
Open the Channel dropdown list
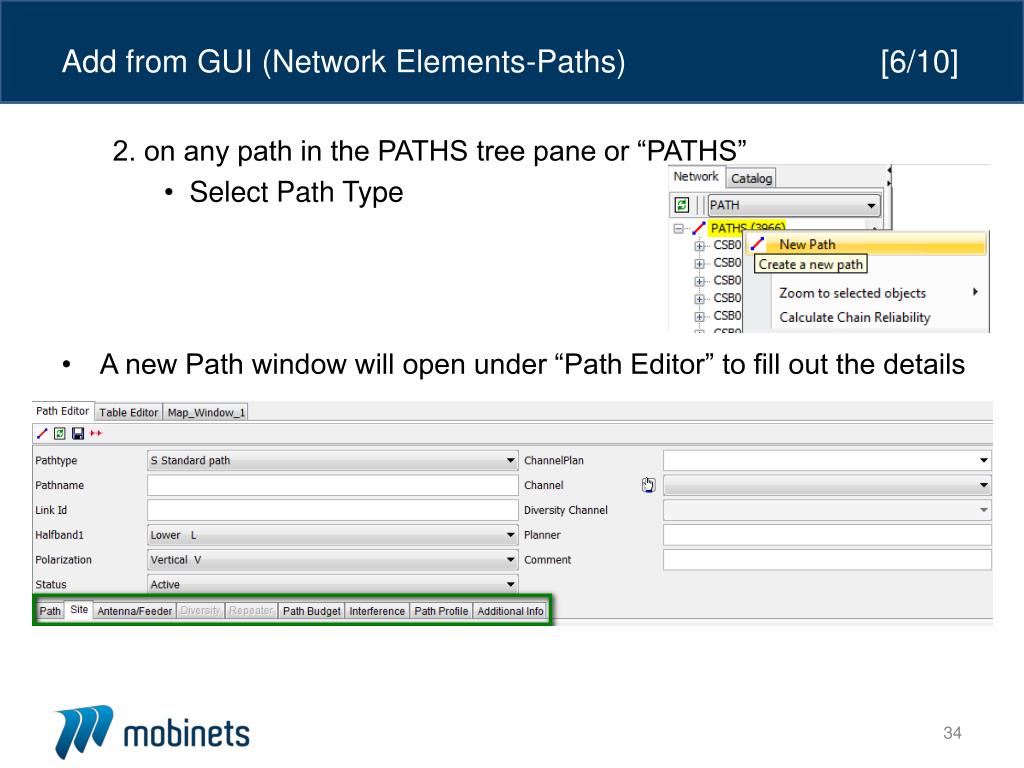coord(827,485)
